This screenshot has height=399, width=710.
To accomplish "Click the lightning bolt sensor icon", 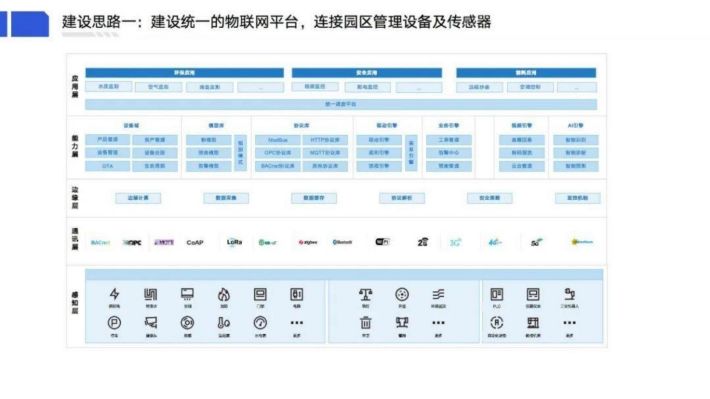I will tap(114, 294).
